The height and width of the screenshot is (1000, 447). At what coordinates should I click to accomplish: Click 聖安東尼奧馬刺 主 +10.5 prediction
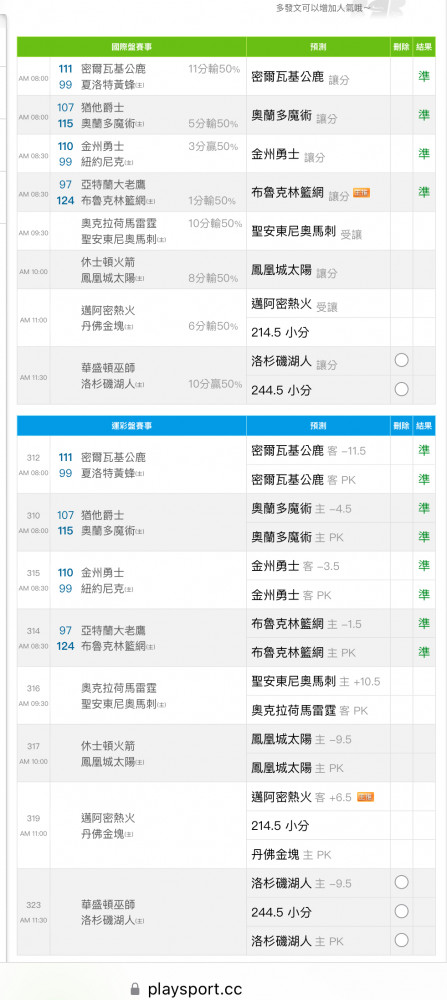point(316,681)
